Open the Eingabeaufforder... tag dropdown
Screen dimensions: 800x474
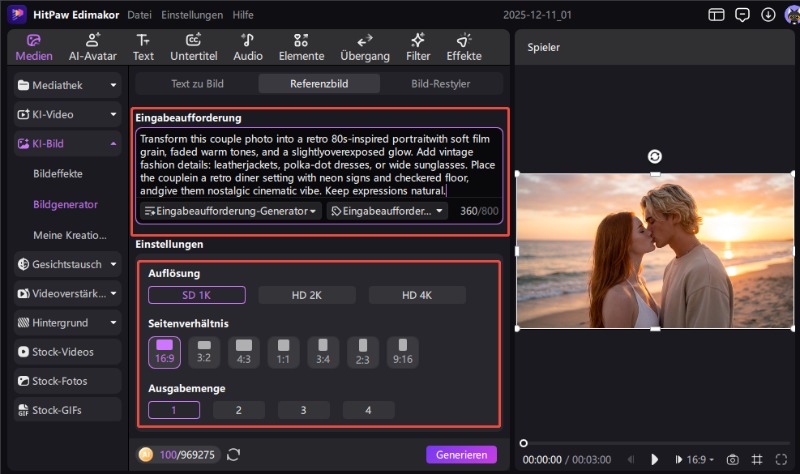point(387,211)
